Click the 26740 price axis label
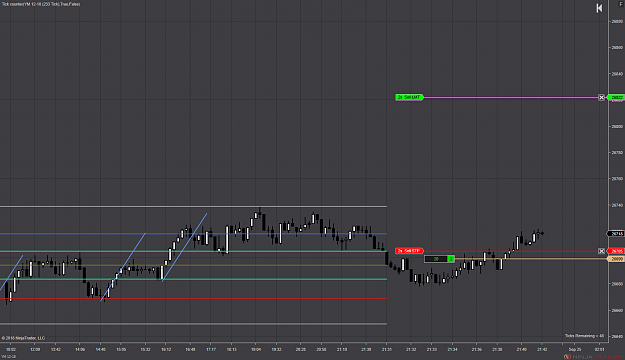Viewport: 625px width, 360px height. tap(617, 205)
